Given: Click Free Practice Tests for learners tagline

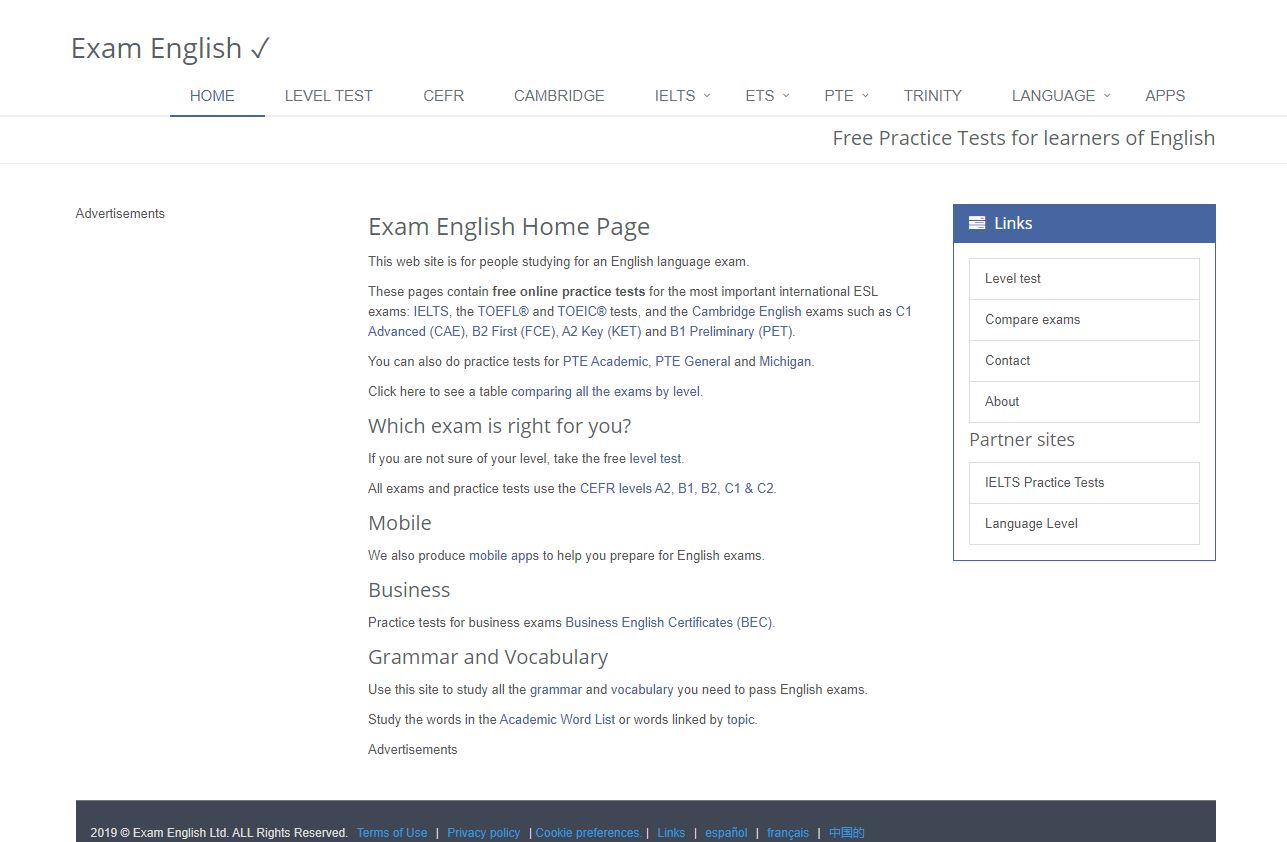Looking at the screenshot, I should [x=1024, y=138].
